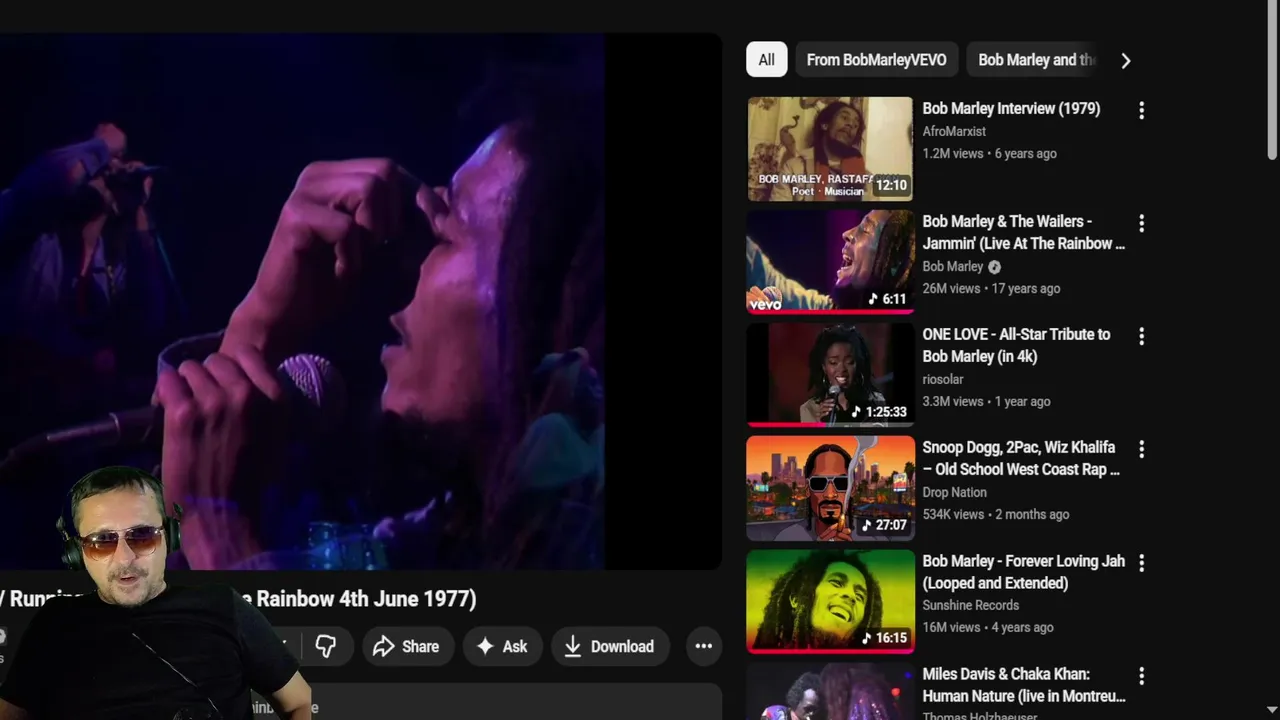Open title 'Miles Davis & Chaka Khan: Human Nature'
Image resolution: width=1280 pixels, height=720 pixels.
[x=1023, y=685]
